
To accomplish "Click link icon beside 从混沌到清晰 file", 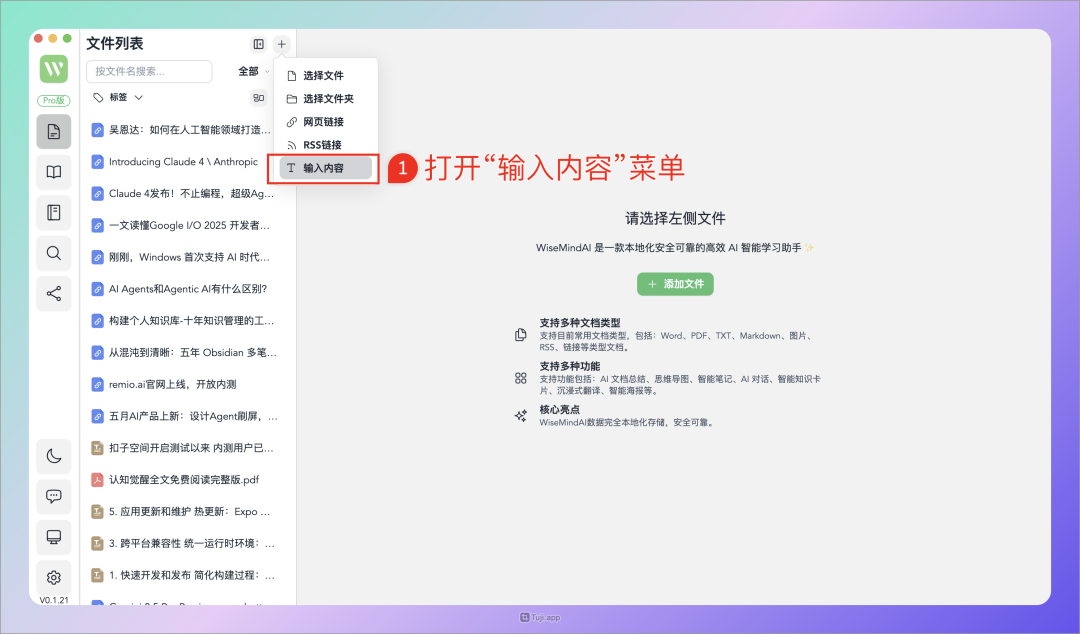I will click(x=98, y=352).
